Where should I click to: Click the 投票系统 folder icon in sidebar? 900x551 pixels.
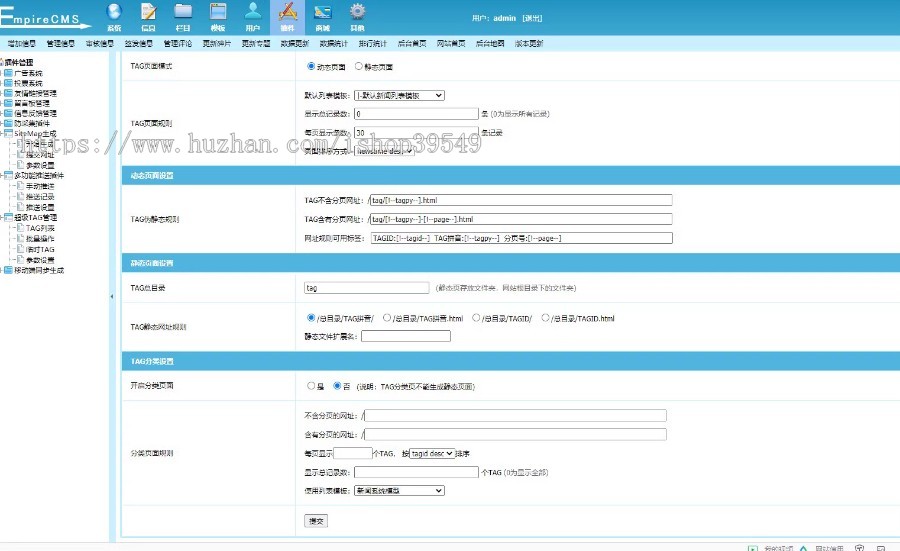coord(8,83)
